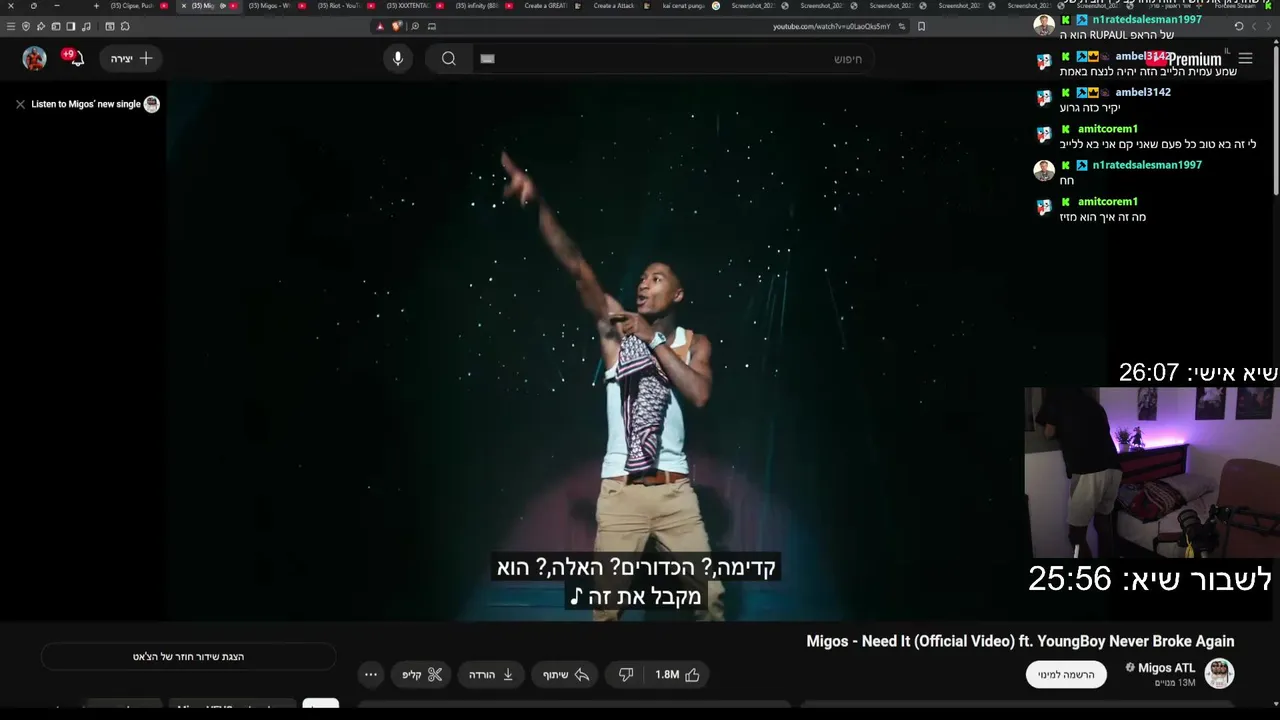Click the Download (הורדה) button
Image resolution: width=1280 pixels, height=720 pixels.
pos(491,675)
